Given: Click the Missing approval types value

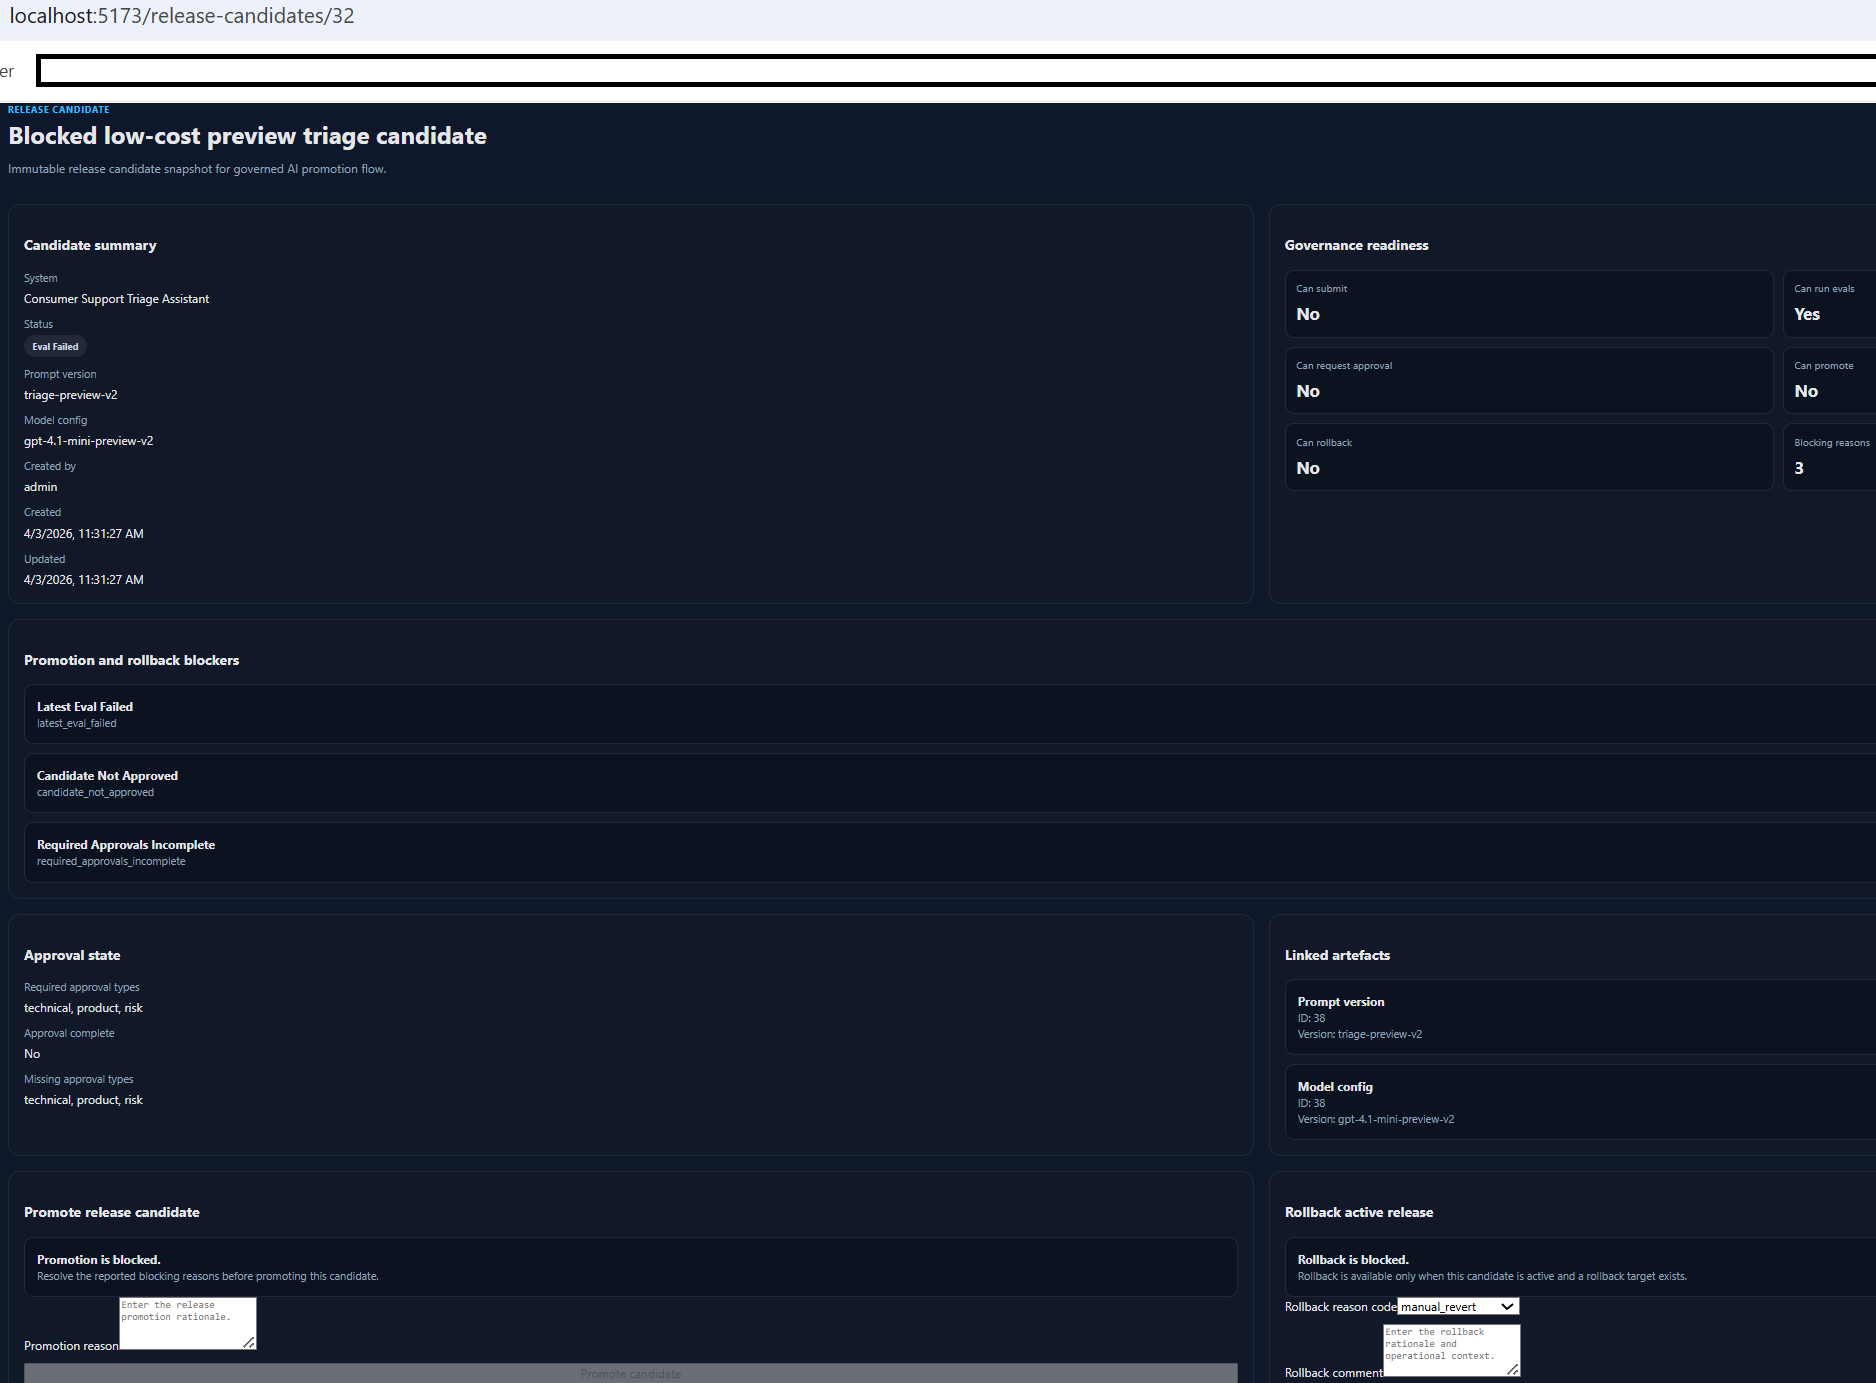Looking at the screenshot, I should click(84, 1100).
